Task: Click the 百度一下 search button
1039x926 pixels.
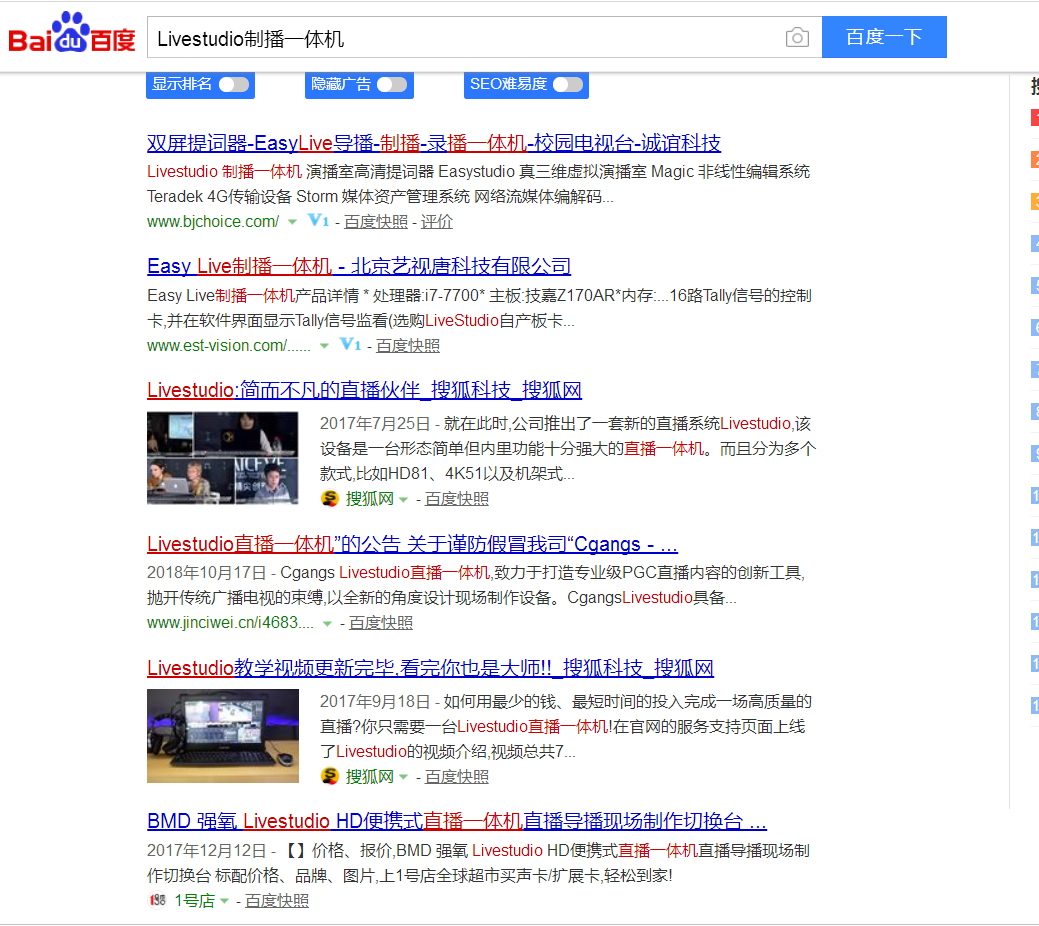Action: [x=884, y=37]
